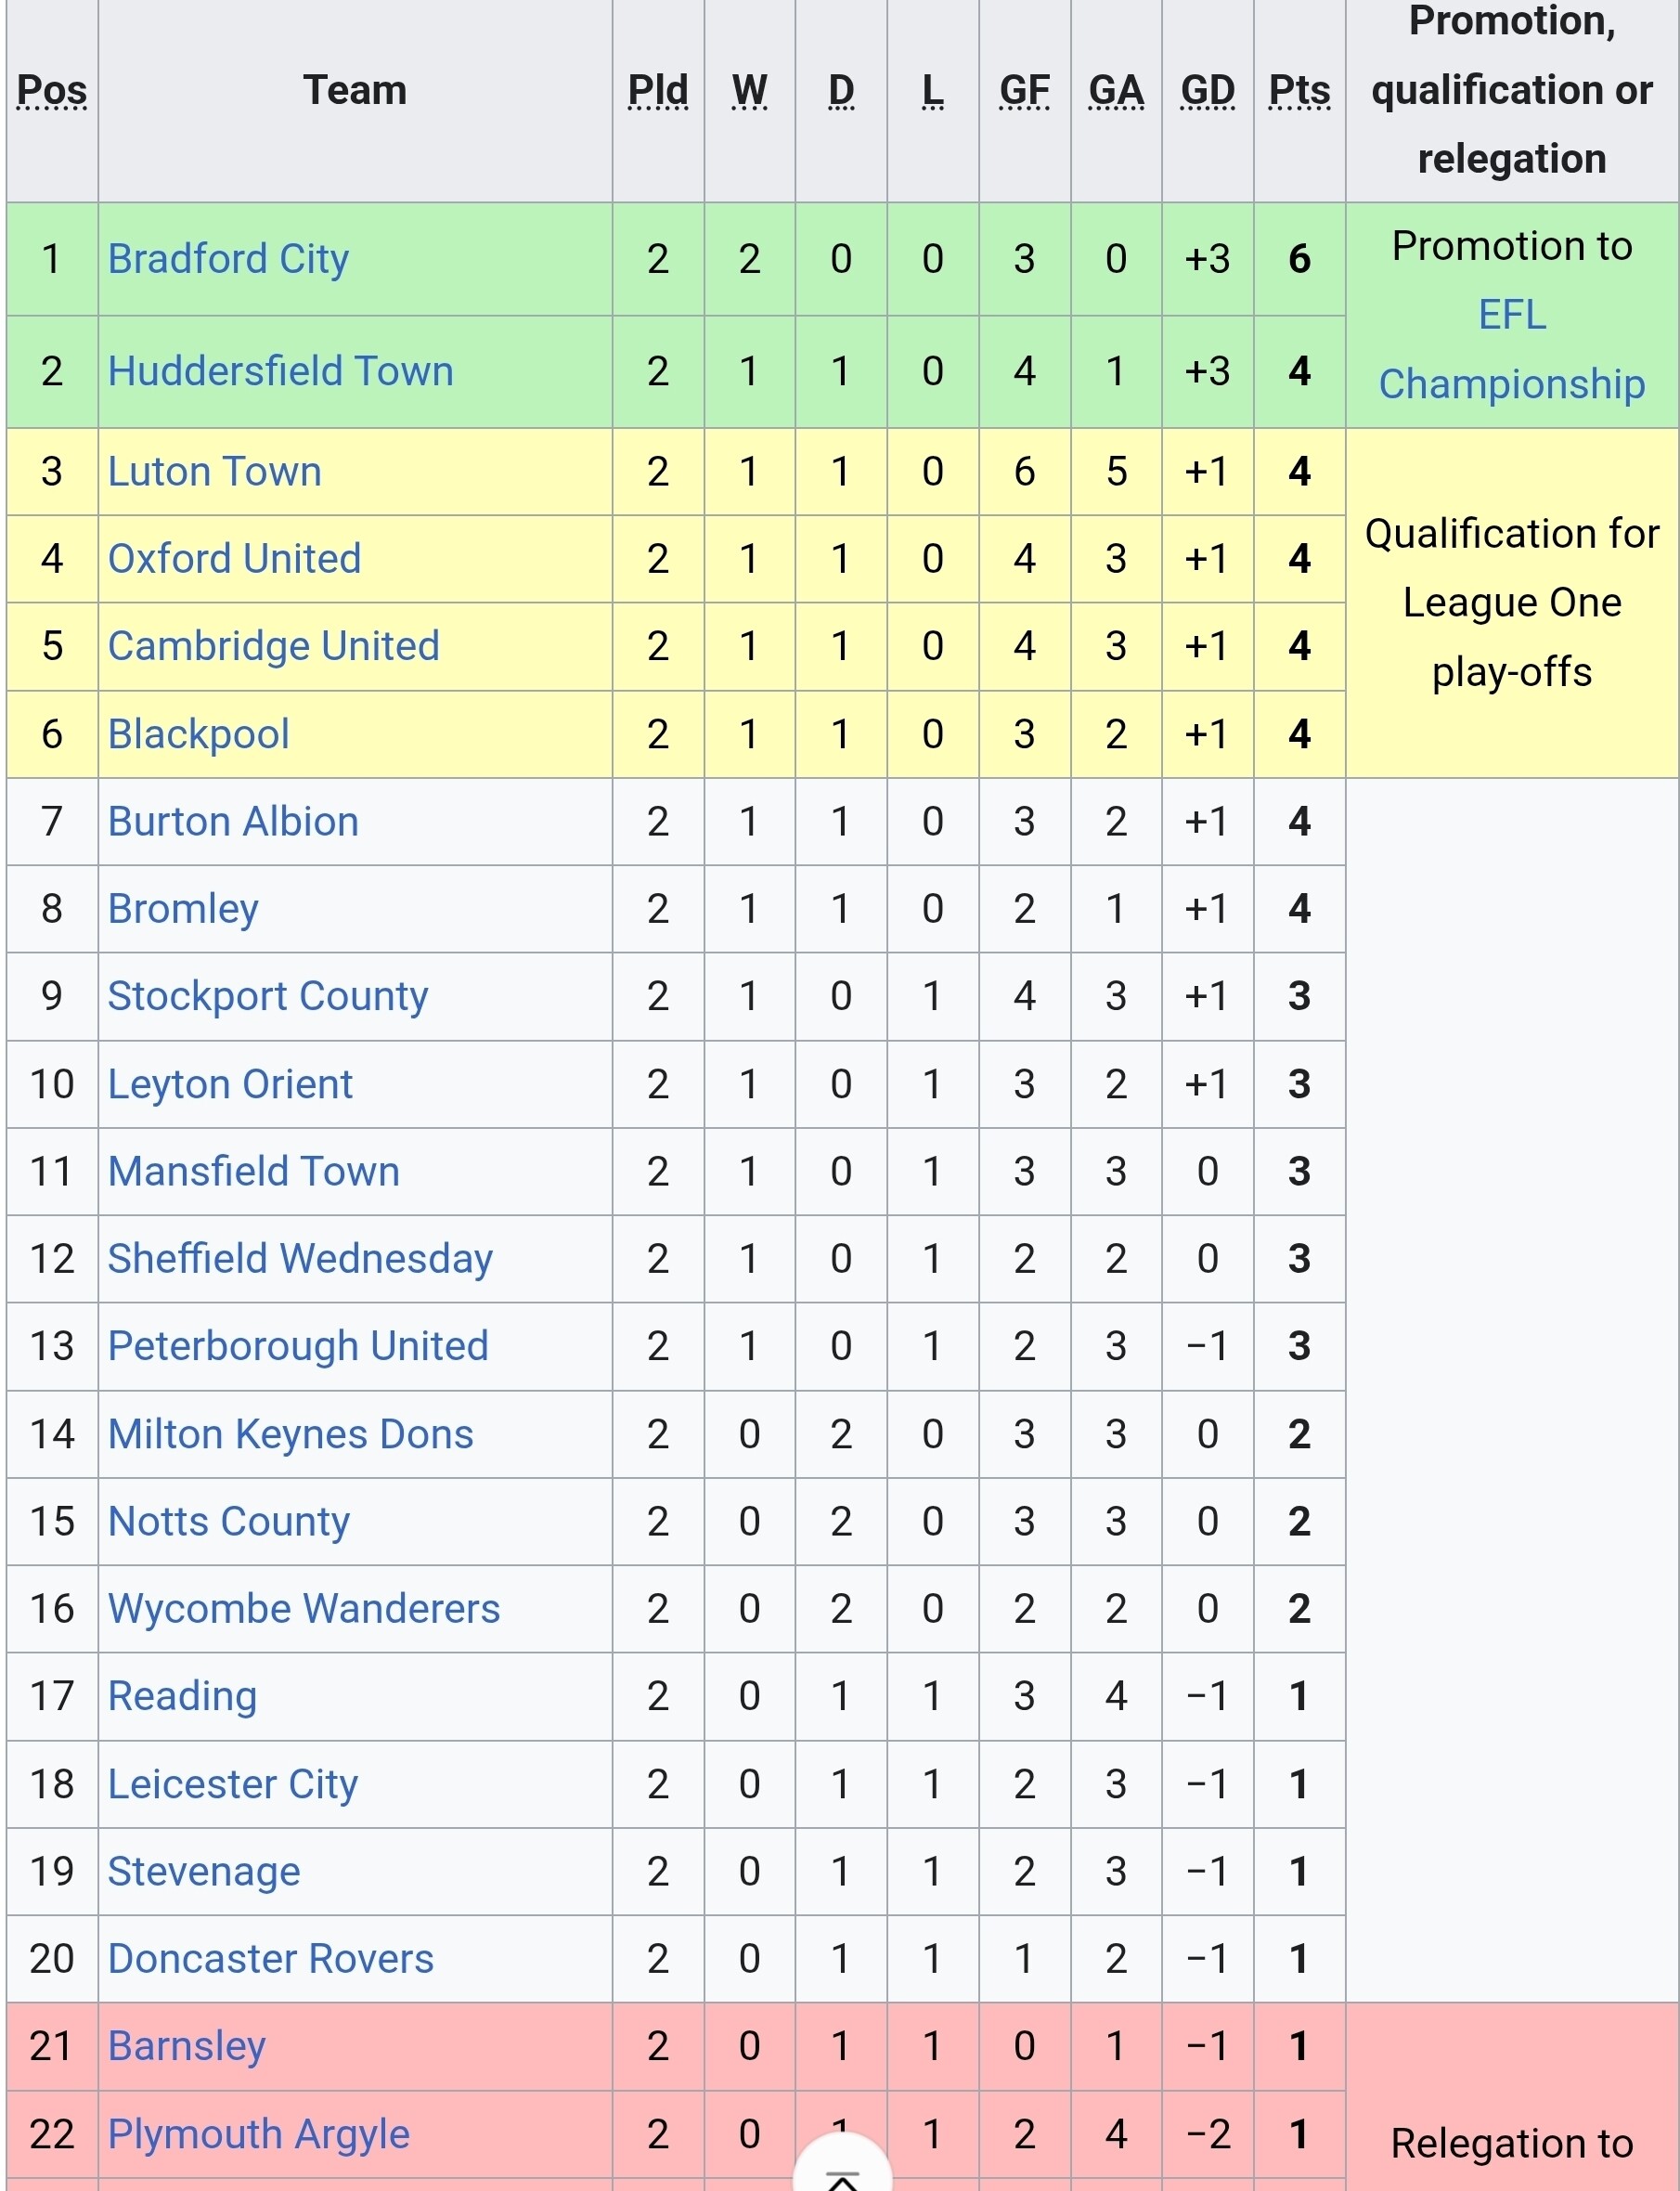
Task: Open the Plymouth Argyle link
Action: pos(259,2134)
